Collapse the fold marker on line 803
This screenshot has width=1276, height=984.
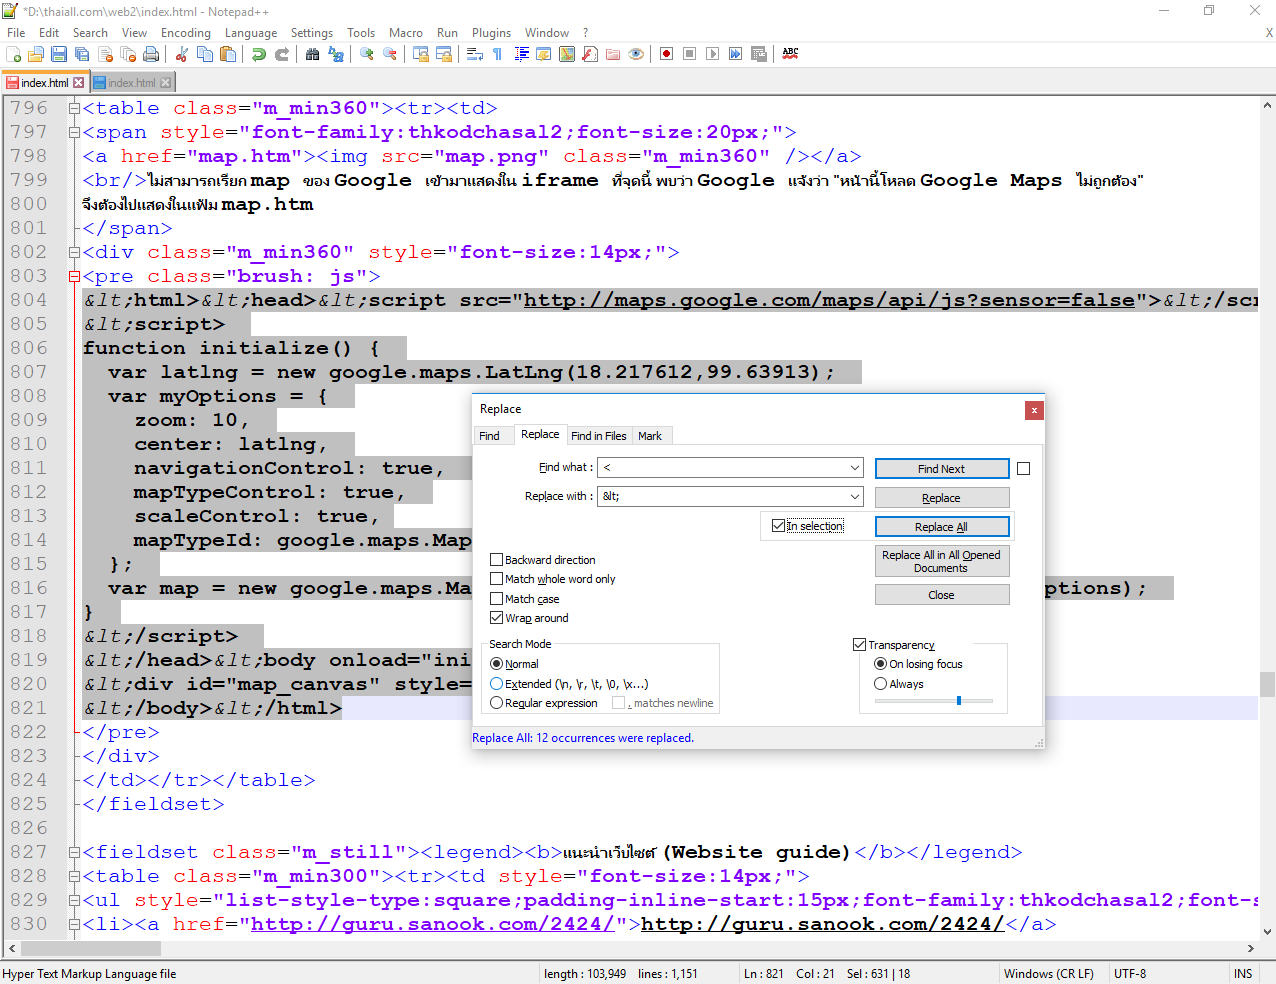[x=74, y=276]
